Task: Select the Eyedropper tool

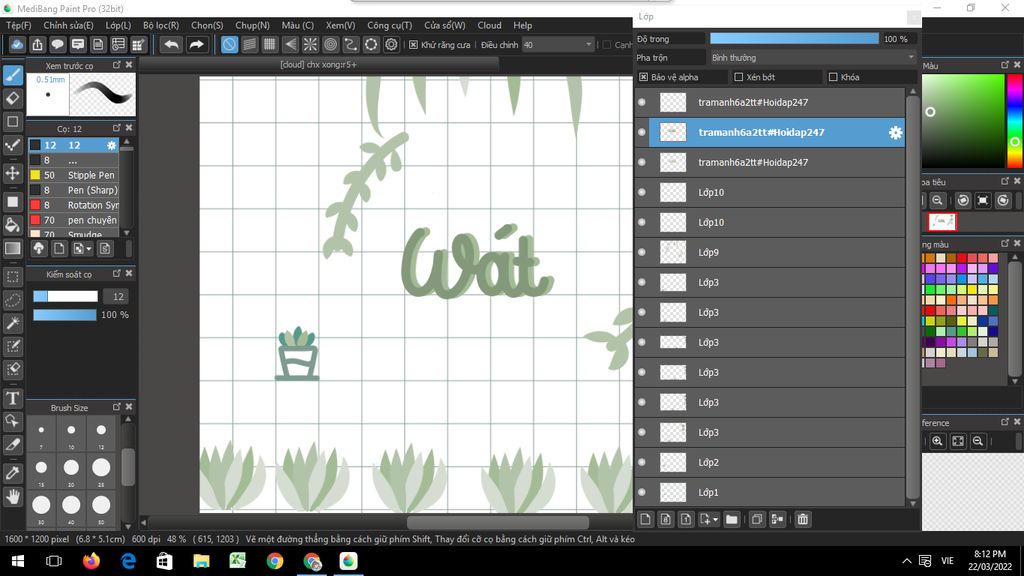Action: pyautogui.click(x=12, y=473)
